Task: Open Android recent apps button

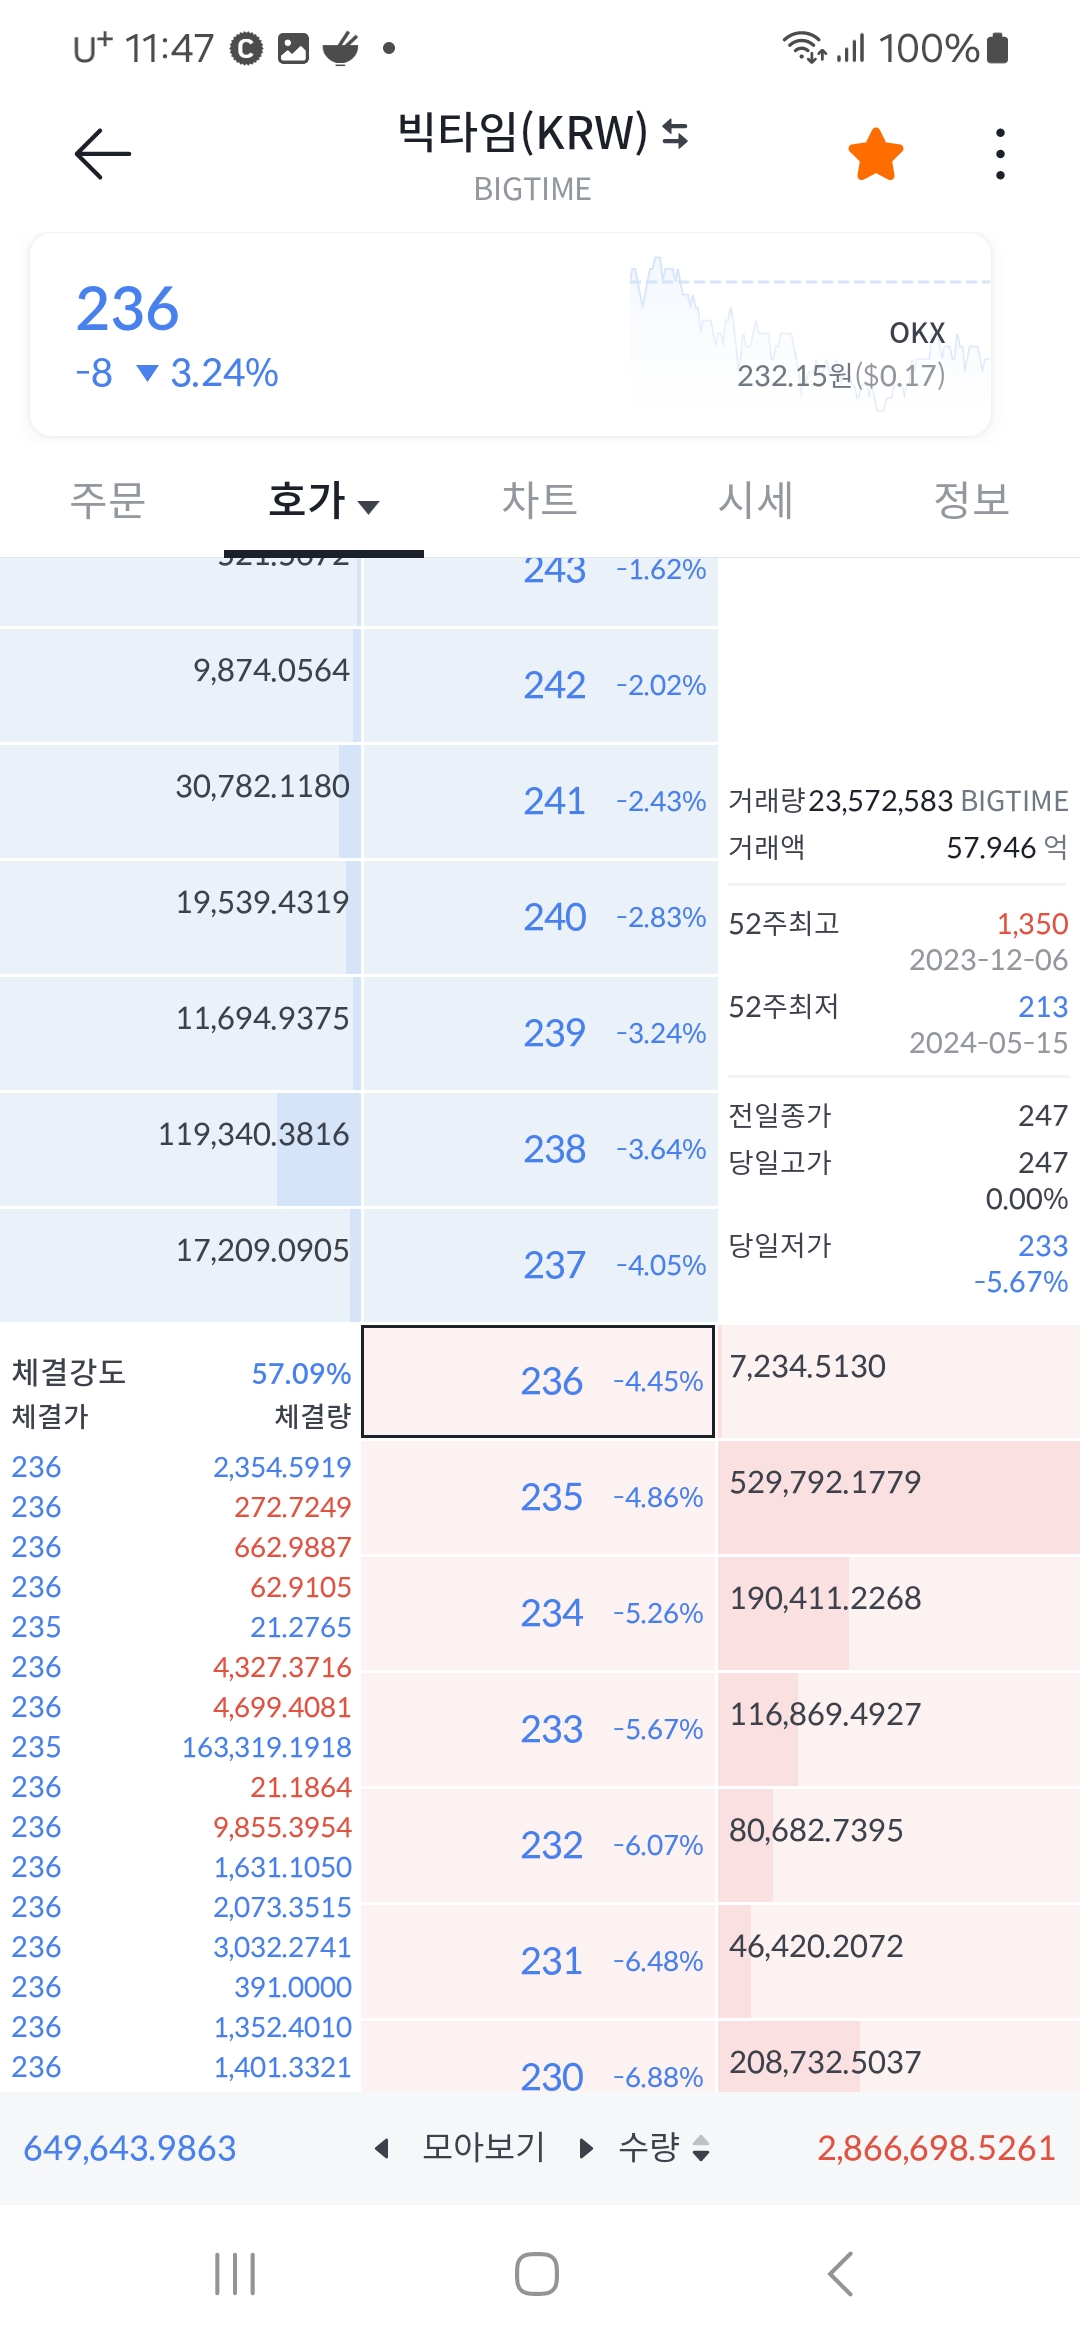Action: (x=235, y=2274)
